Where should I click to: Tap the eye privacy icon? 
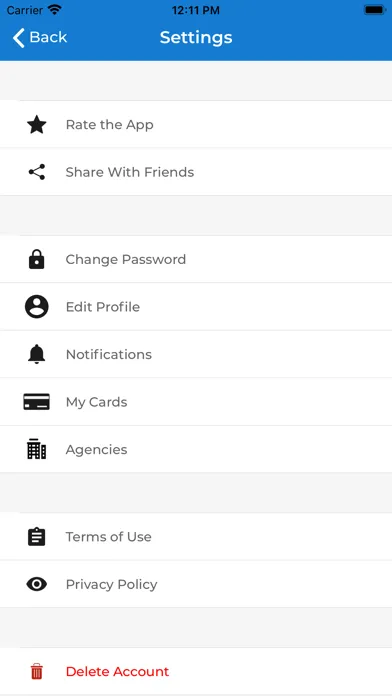coord(36,584)
